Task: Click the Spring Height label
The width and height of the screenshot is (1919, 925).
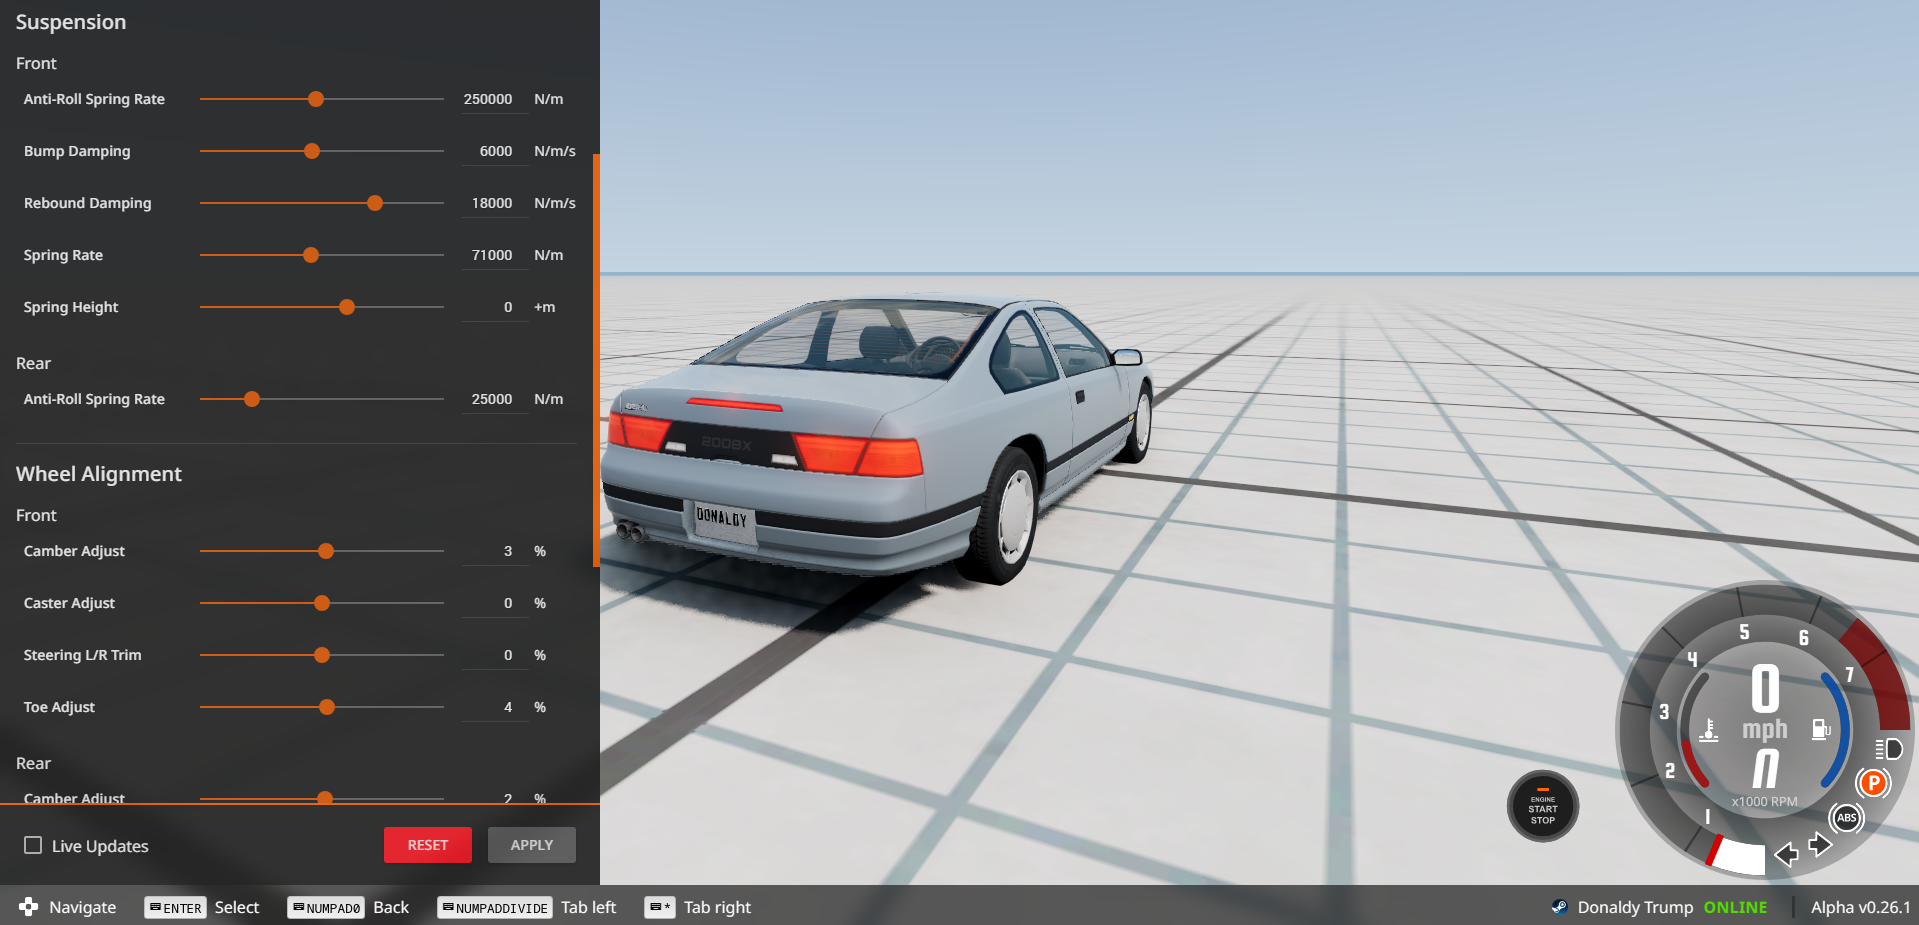Action: [x=71, y=307]
